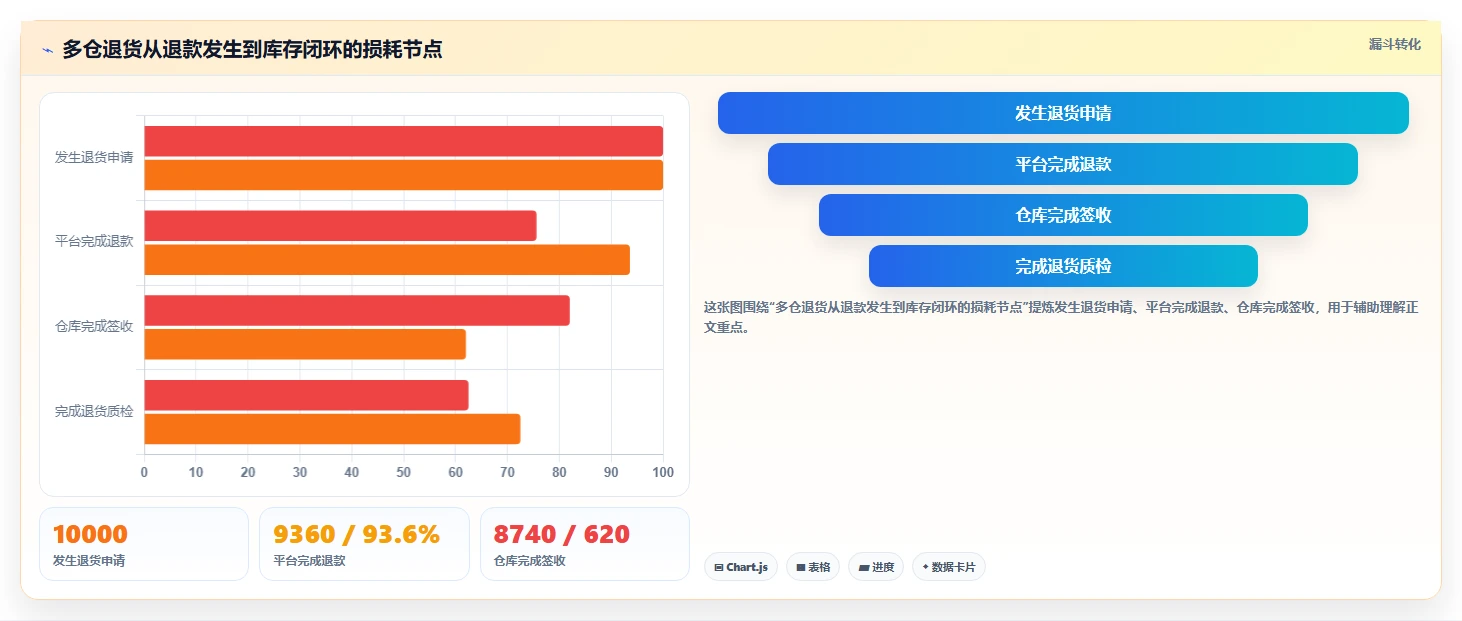Click the description paragraph below the funnel
Viewport: 1462px width, 621px height.
pyautogui.click(x=1061, y=317)
